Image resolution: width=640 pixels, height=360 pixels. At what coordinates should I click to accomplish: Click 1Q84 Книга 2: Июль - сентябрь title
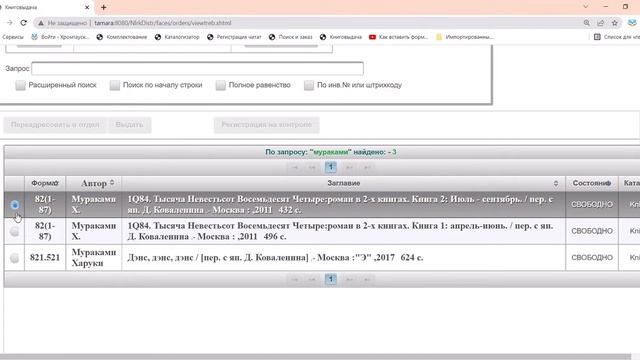[x=344, y=204]
